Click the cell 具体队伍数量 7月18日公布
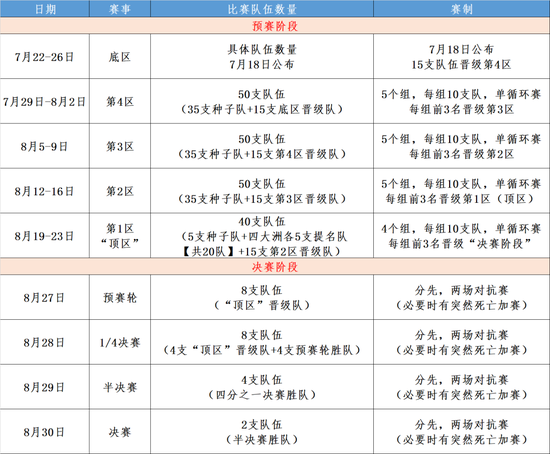Viewport: 550px width, 454px height. point(262,56)
